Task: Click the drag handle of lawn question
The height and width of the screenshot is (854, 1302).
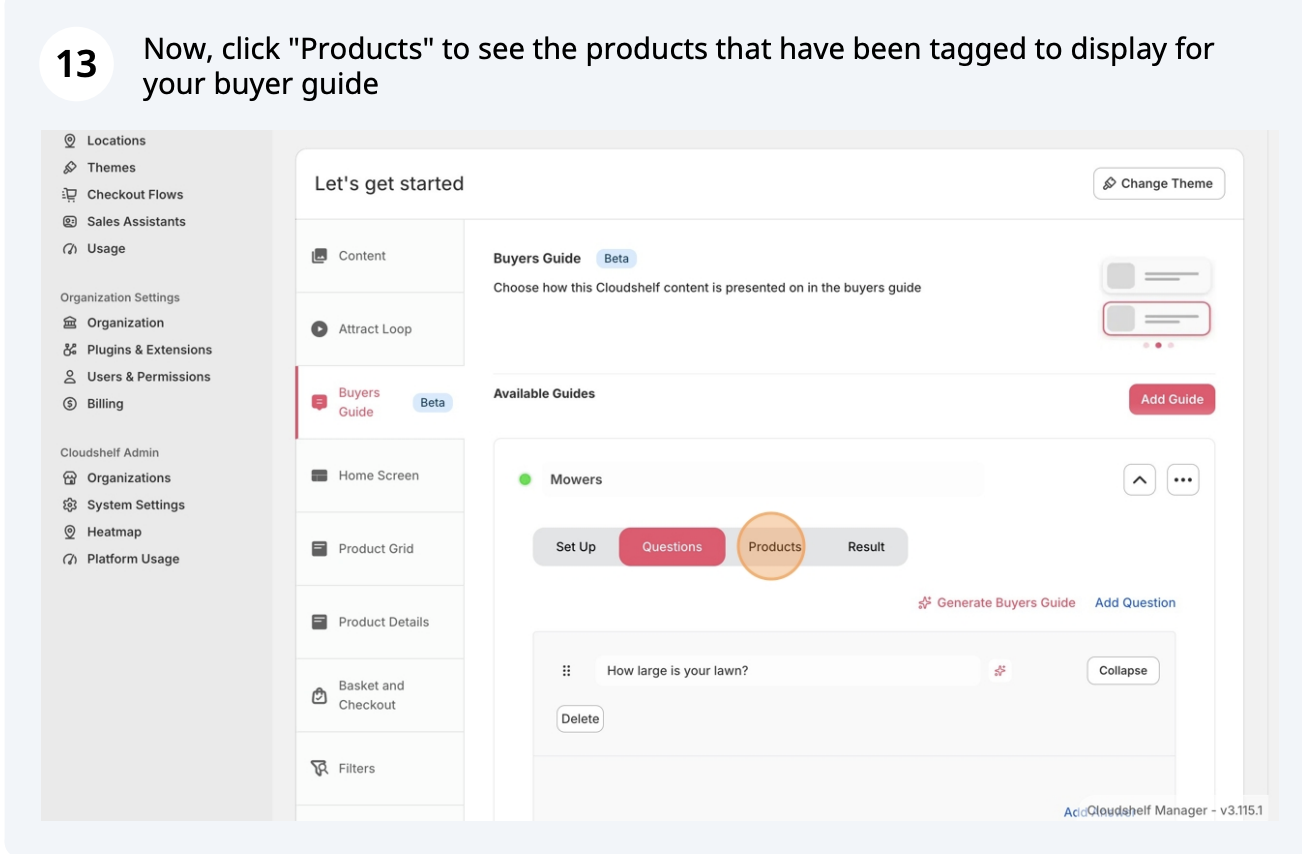Action: point(566,671)
